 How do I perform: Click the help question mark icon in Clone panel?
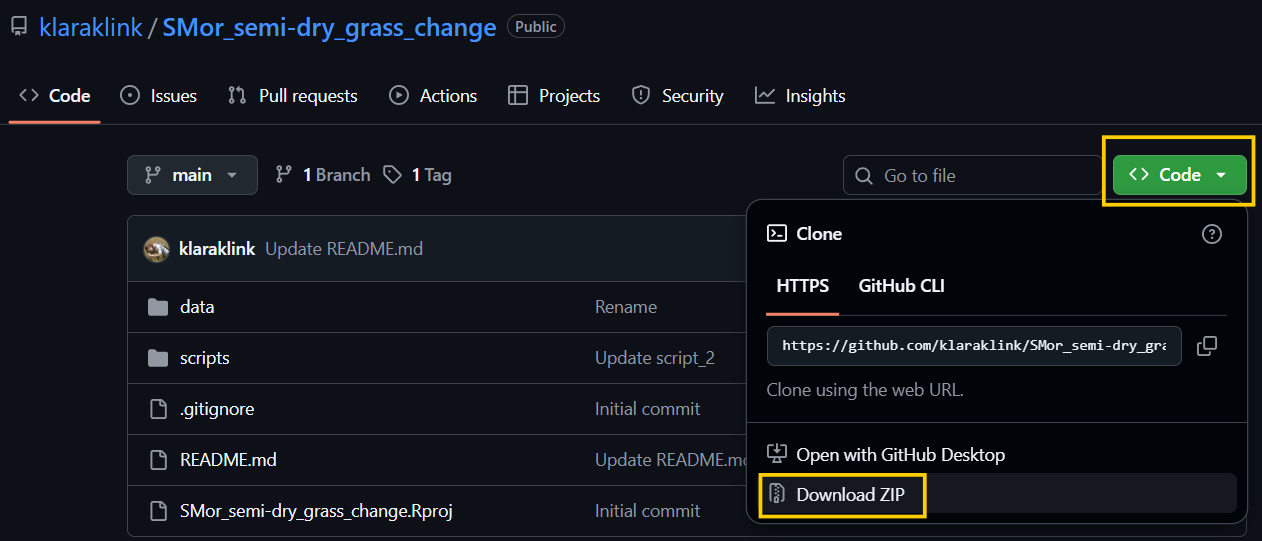(x=1211, y=234)
